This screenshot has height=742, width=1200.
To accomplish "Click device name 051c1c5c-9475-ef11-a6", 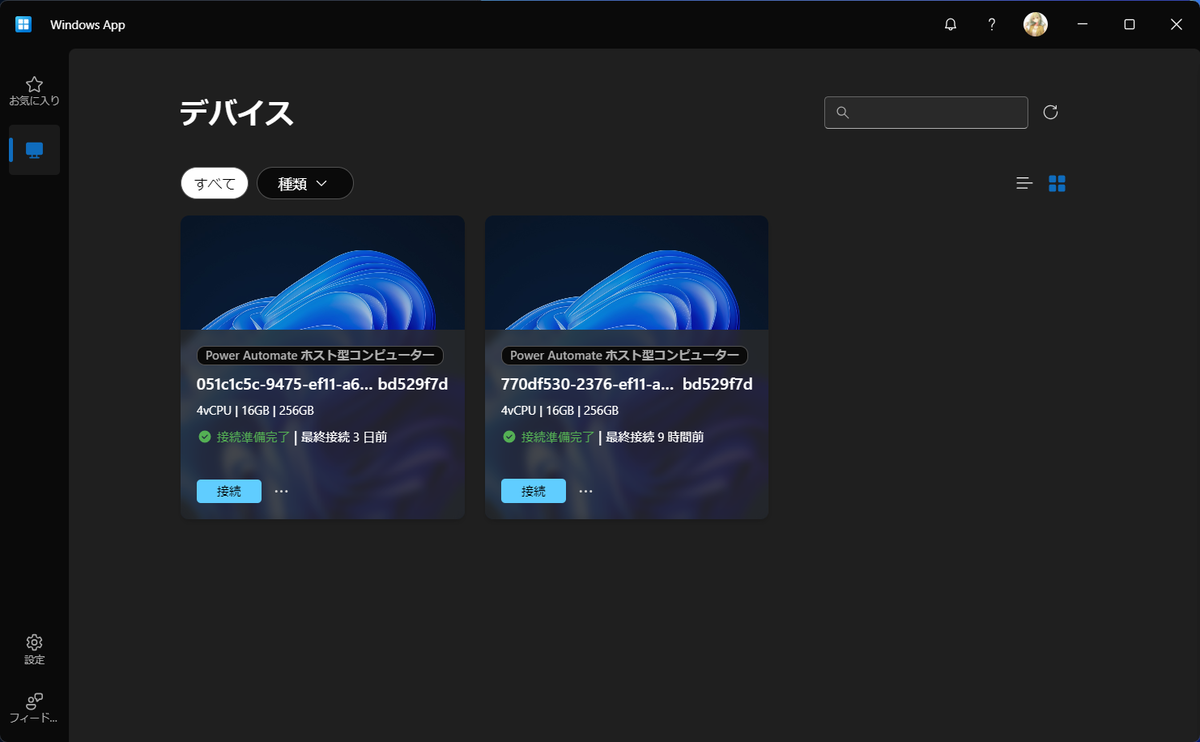I will coord(285,384).
